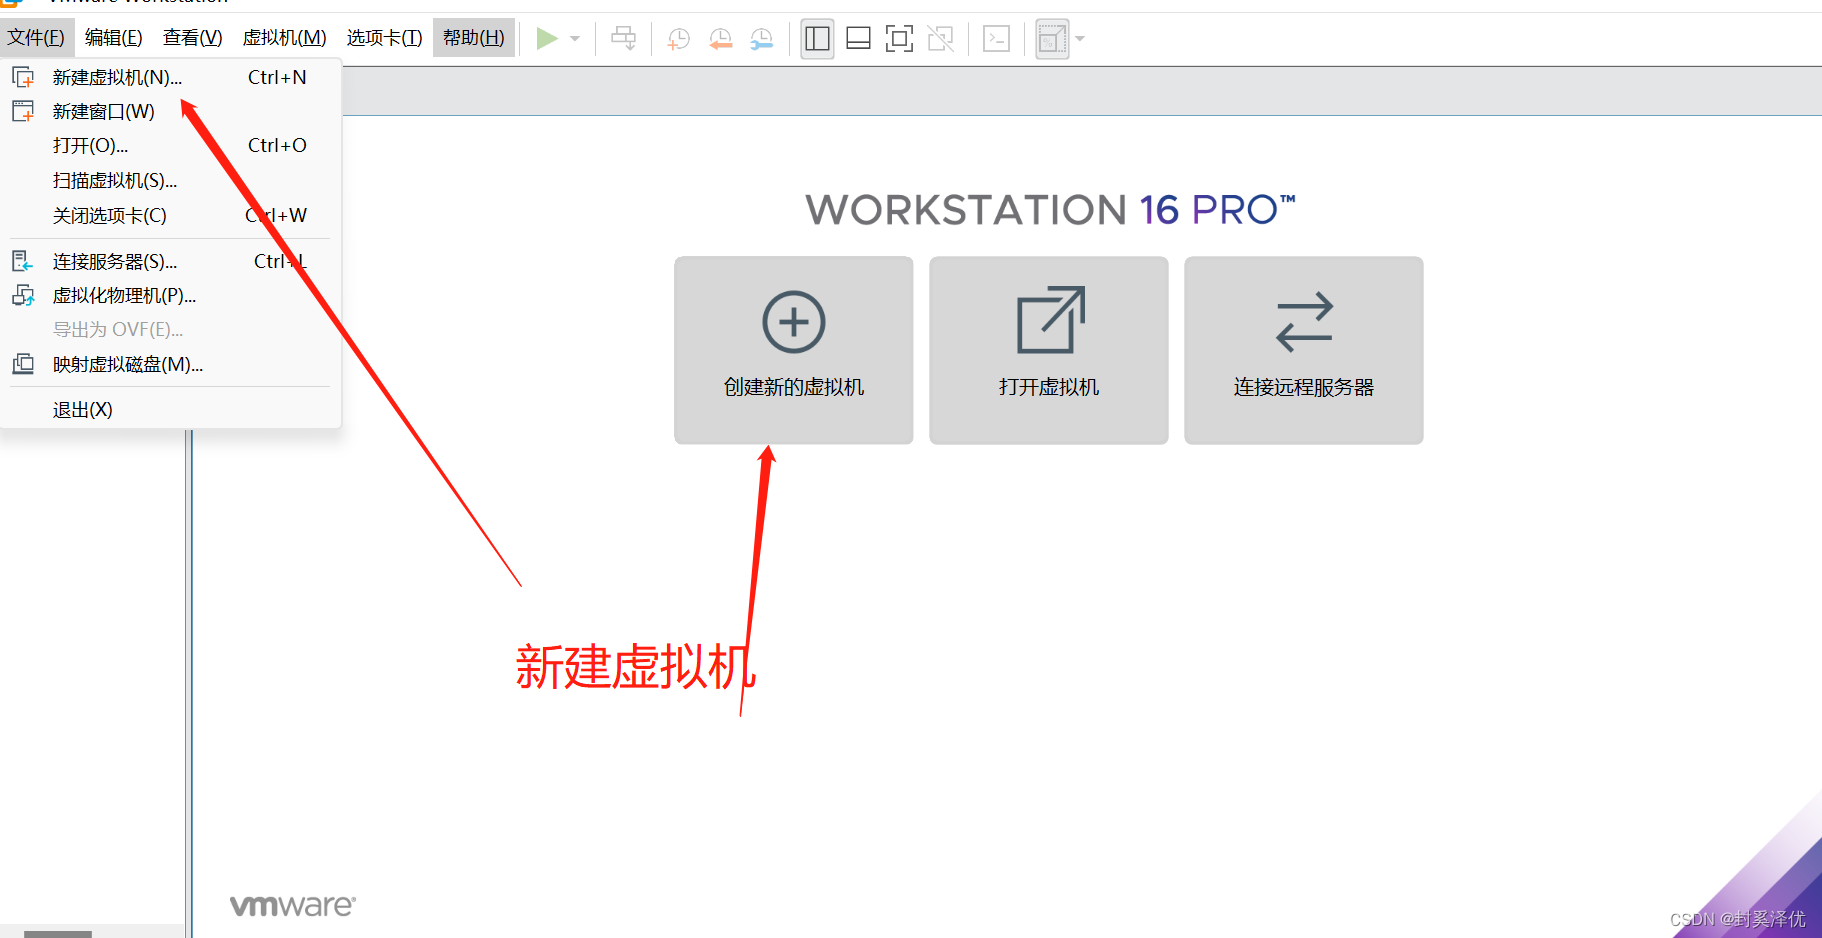
Task: Choose 关闭选项卡(C) menu entry
Action: 171,215
